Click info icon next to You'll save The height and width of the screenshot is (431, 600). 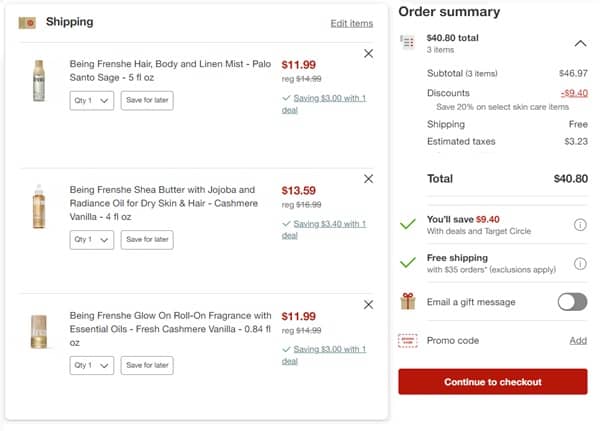580,224
